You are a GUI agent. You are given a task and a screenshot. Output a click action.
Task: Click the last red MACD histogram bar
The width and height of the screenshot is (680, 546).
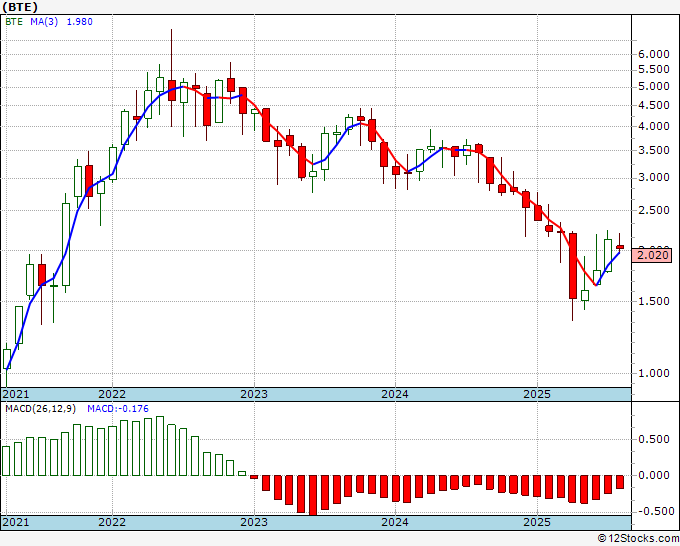(620, 482)
